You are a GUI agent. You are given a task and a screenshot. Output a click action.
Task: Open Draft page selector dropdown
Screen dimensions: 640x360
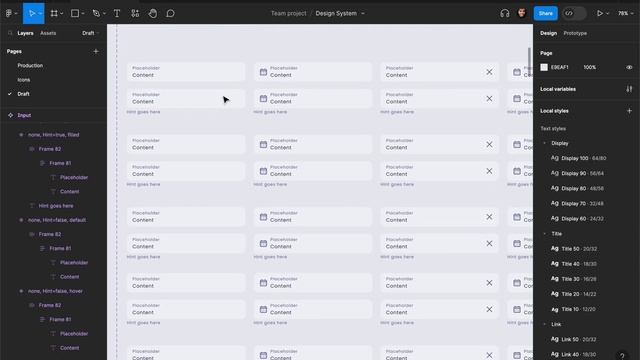pos(90,33)
